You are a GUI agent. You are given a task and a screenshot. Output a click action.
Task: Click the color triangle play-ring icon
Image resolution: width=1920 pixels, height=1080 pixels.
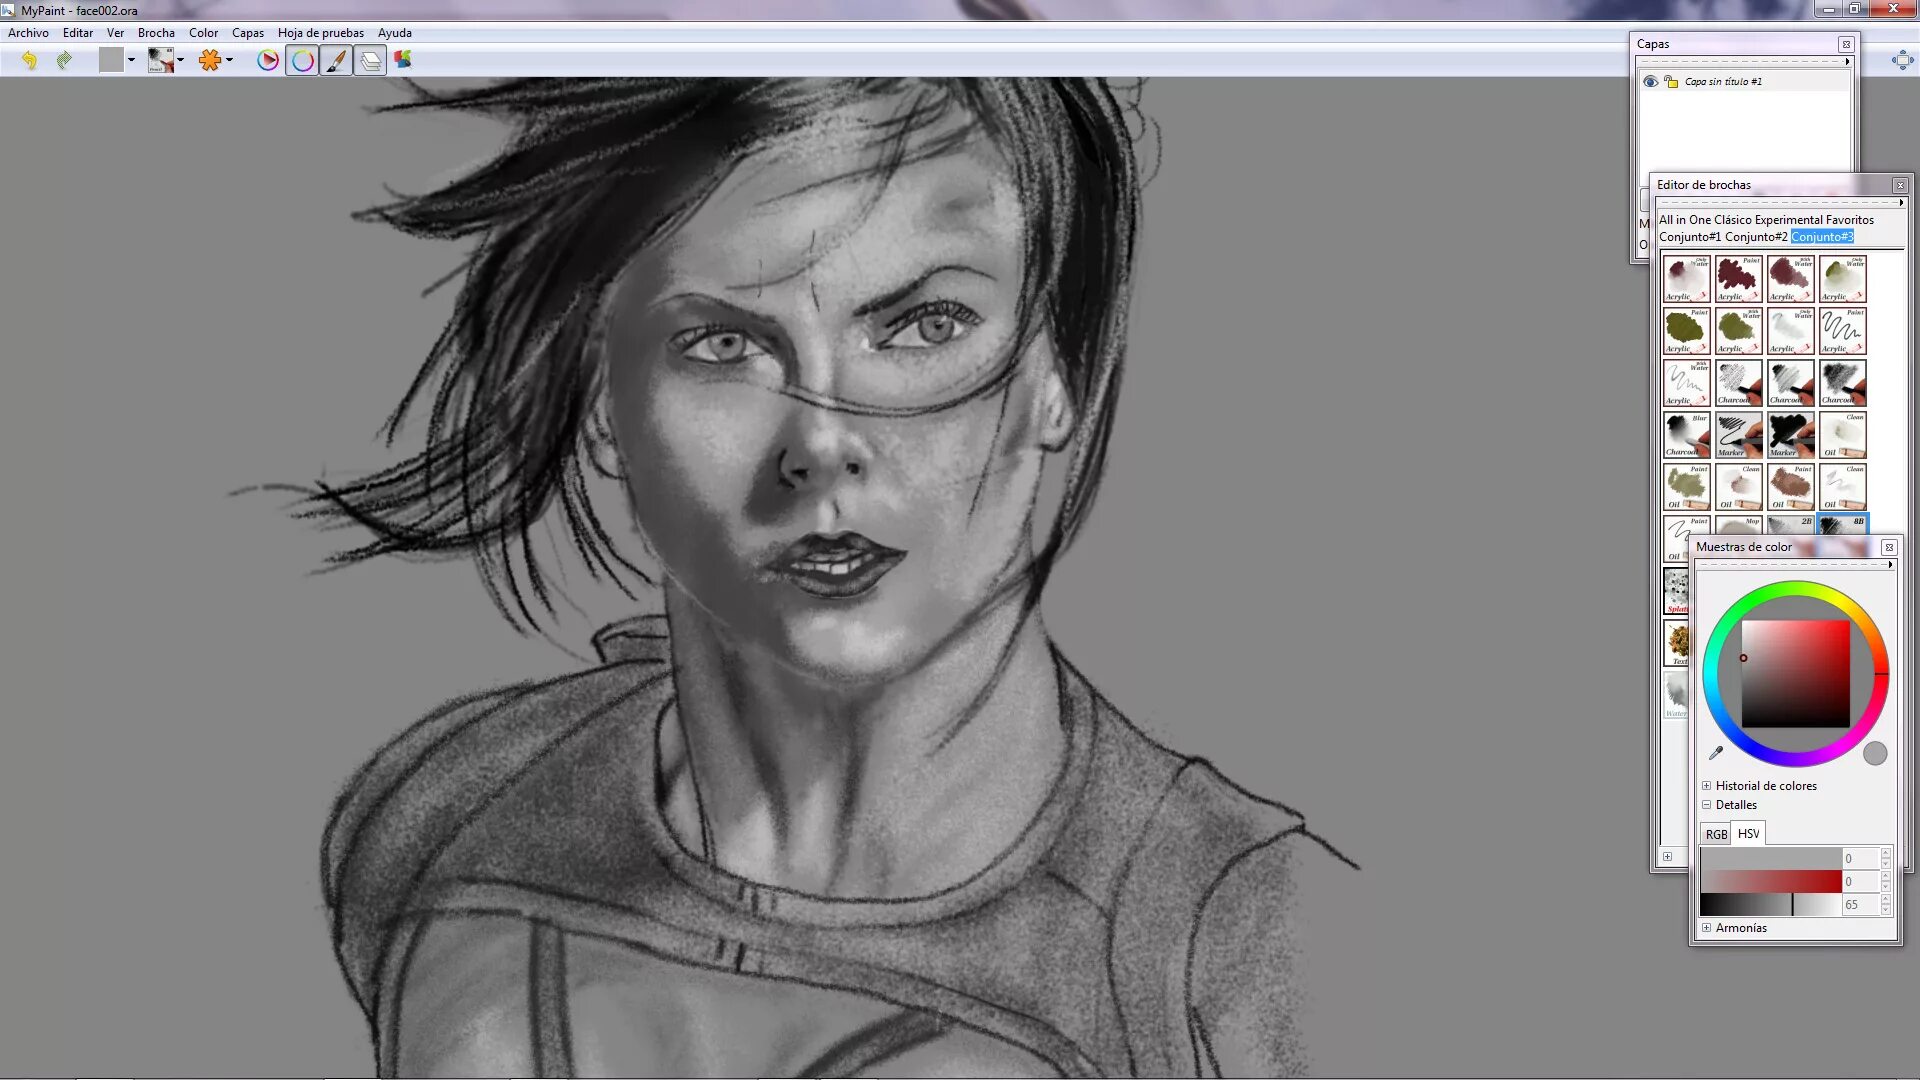(x=267, y=61)
